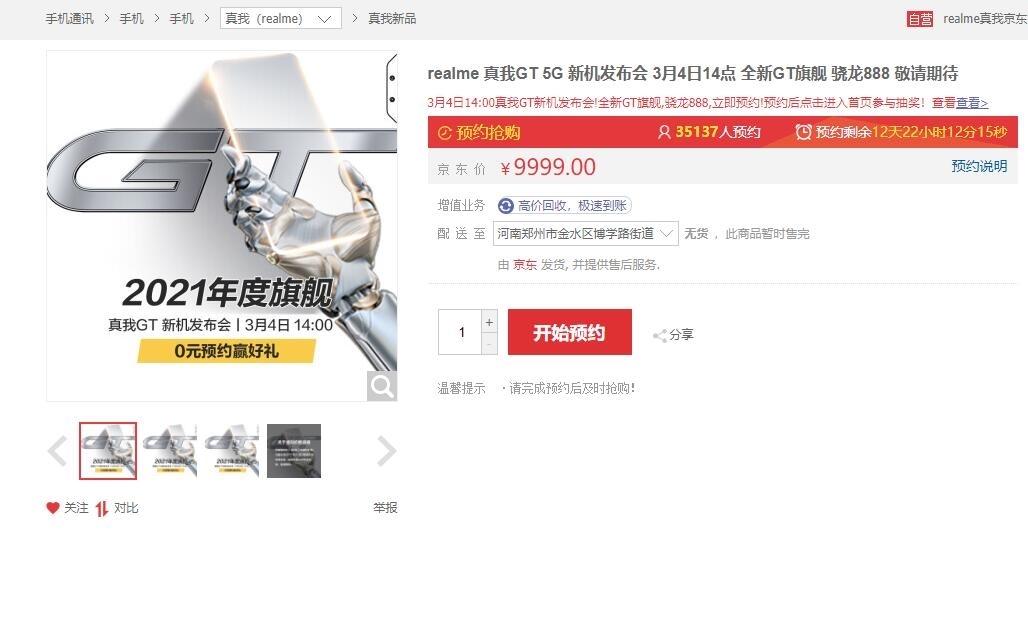The image size is (1028, 620).
Task: Expand delivery address 河南郑州市金水区 dropdown
Action: coord(585,233)
